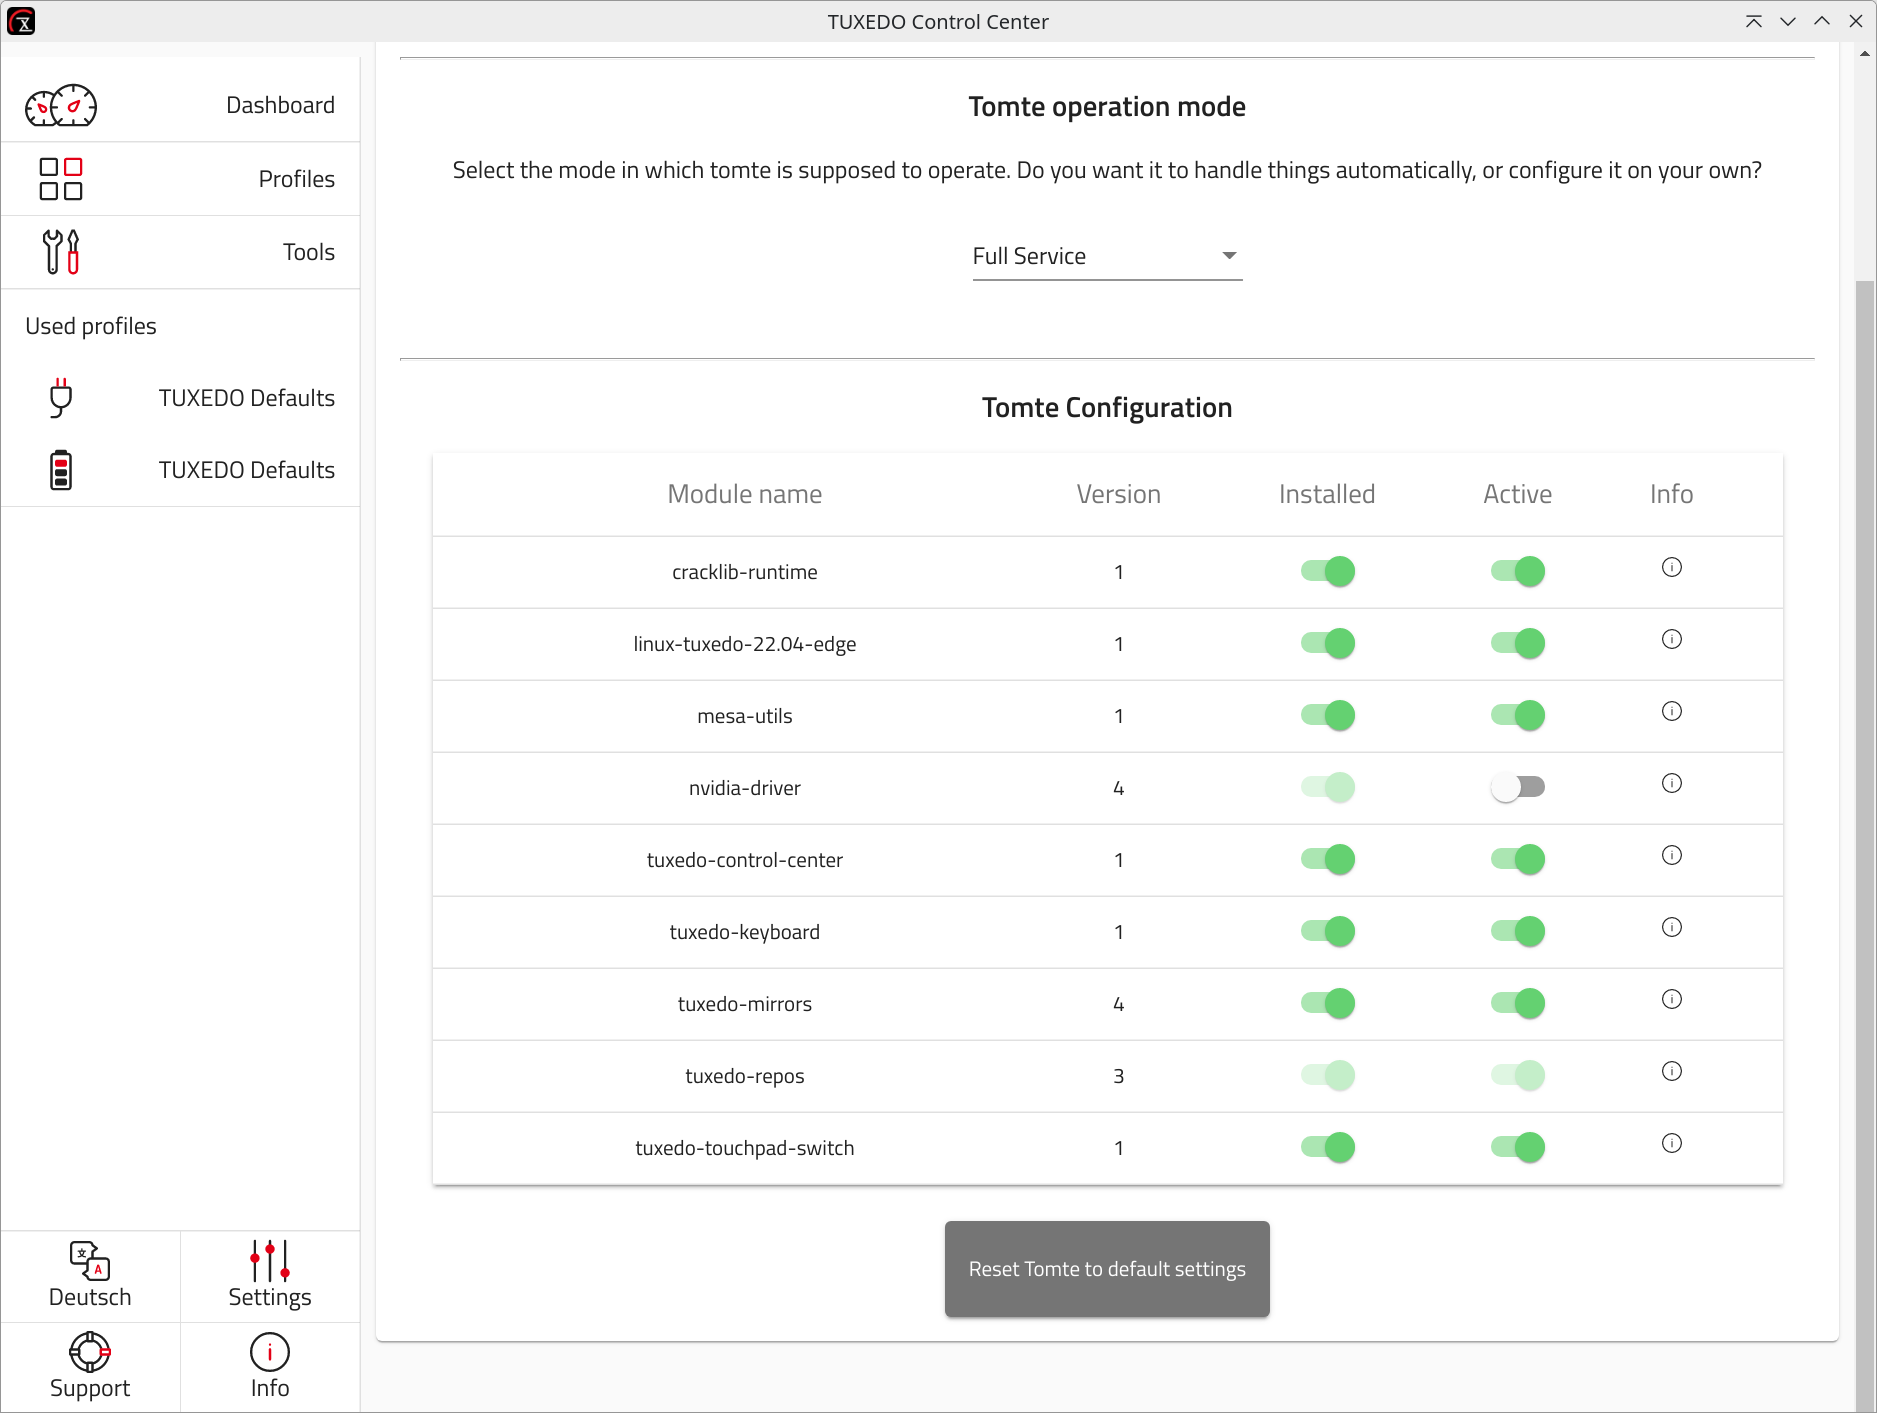Screen dimensions: 1877x1413
Task: Click Reset Tomte to default settings
Action: [1107, 1269]
